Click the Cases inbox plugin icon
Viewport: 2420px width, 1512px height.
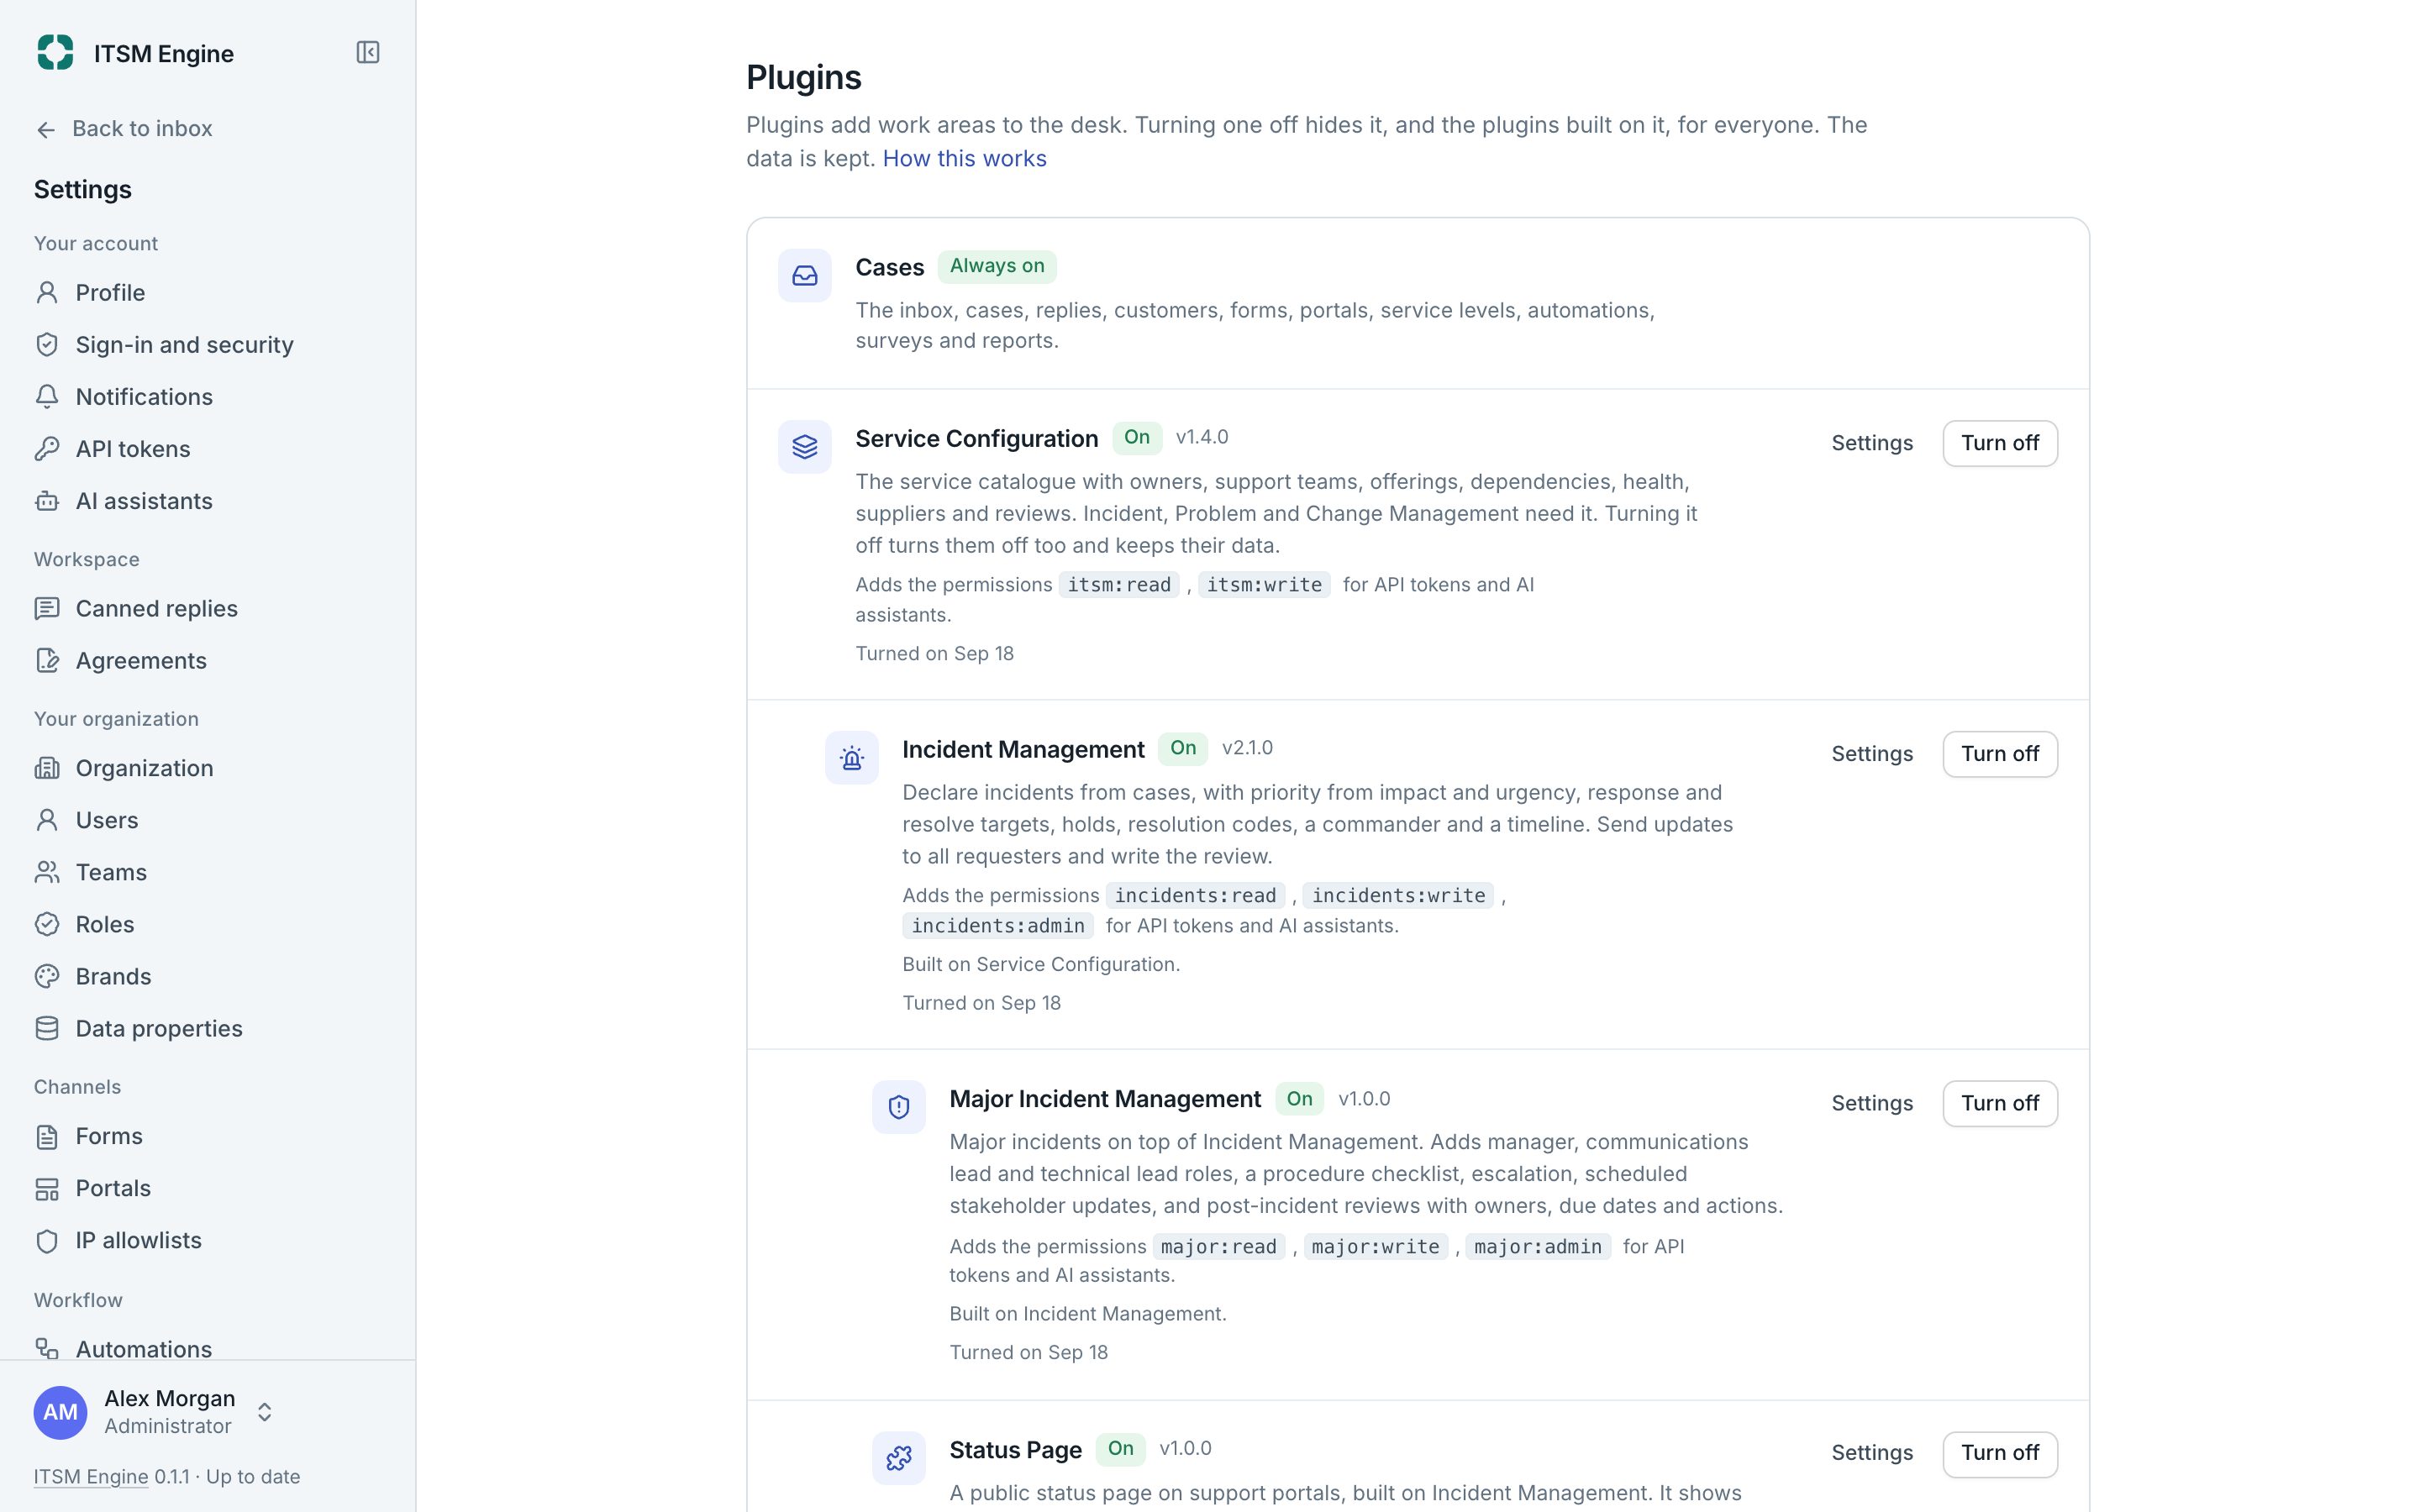pos(805,275)
